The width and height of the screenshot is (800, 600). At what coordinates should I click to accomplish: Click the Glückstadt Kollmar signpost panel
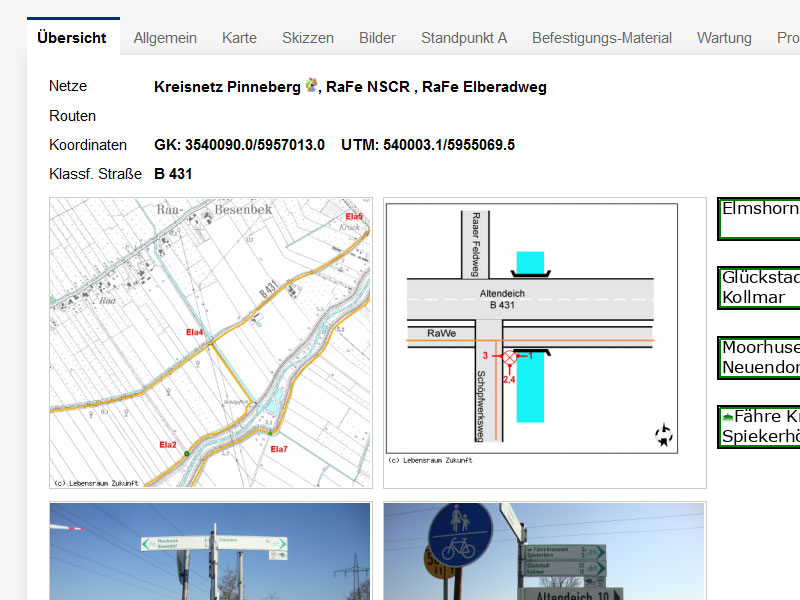coord(760,288)
